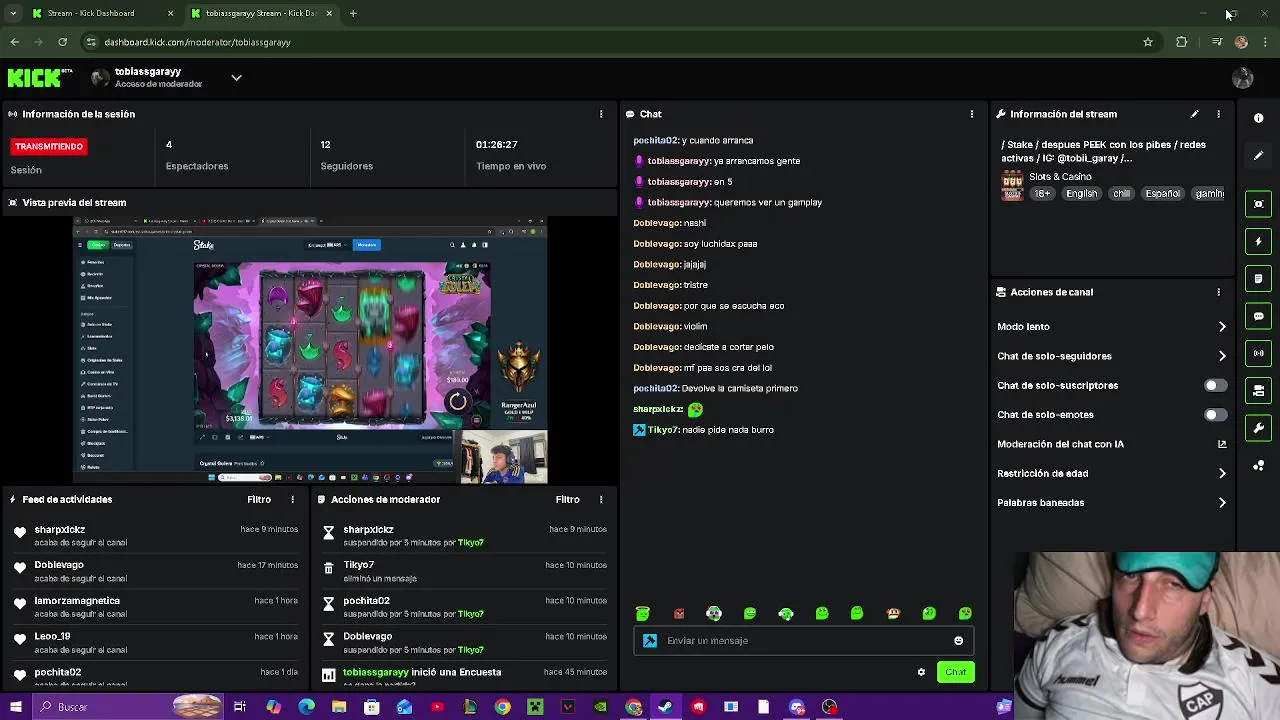Screen dimensions: 1280x720
Task: Open the Feed de actividades options menu
Action: [x=293, y=499]
